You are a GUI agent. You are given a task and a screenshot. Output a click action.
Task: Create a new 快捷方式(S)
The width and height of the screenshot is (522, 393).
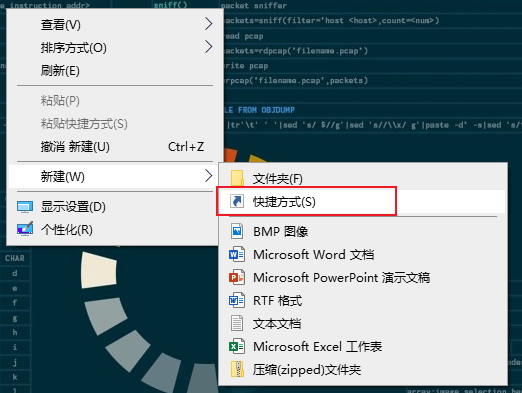tap(363, 201)
